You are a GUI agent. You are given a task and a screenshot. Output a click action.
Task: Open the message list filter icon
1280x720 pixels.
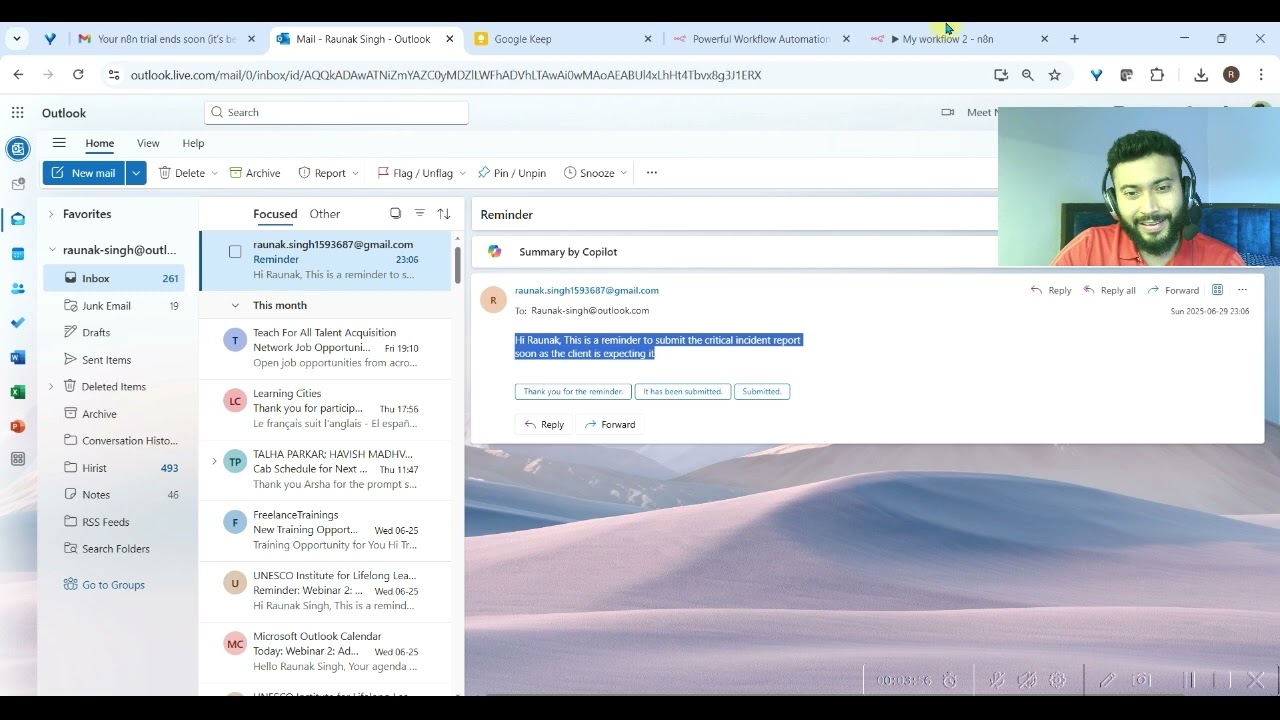coord(420,213)
